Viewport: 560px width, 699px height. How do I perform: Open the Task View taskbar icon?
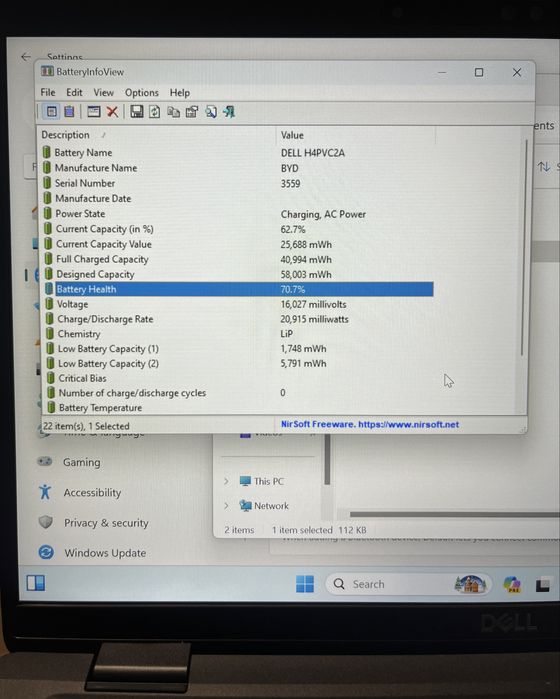tap(542, 584)
